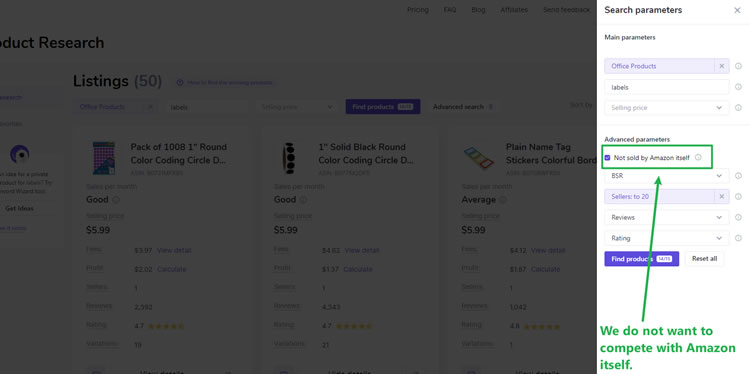Viewport: 750px width, 374px height.
Task: Open the Pricing page
Action: point(418,10)
